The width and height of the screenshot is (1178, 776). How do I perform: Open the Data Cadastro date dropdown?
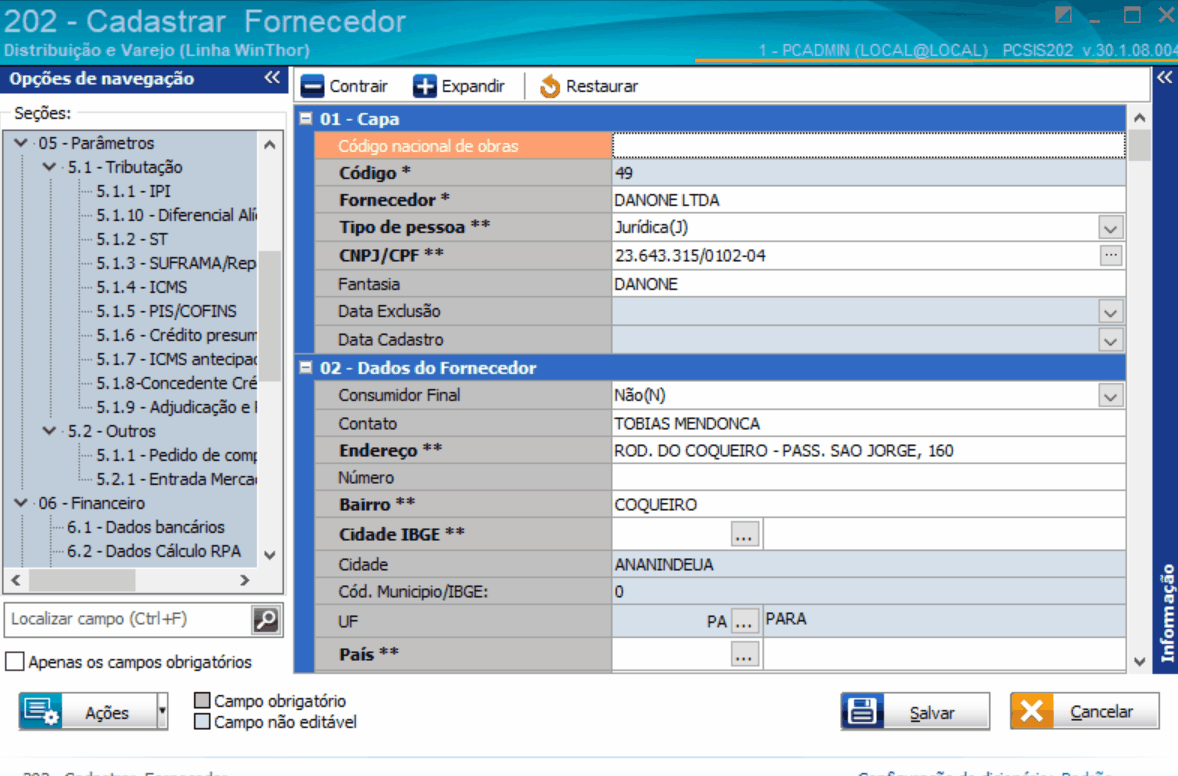1110,340
